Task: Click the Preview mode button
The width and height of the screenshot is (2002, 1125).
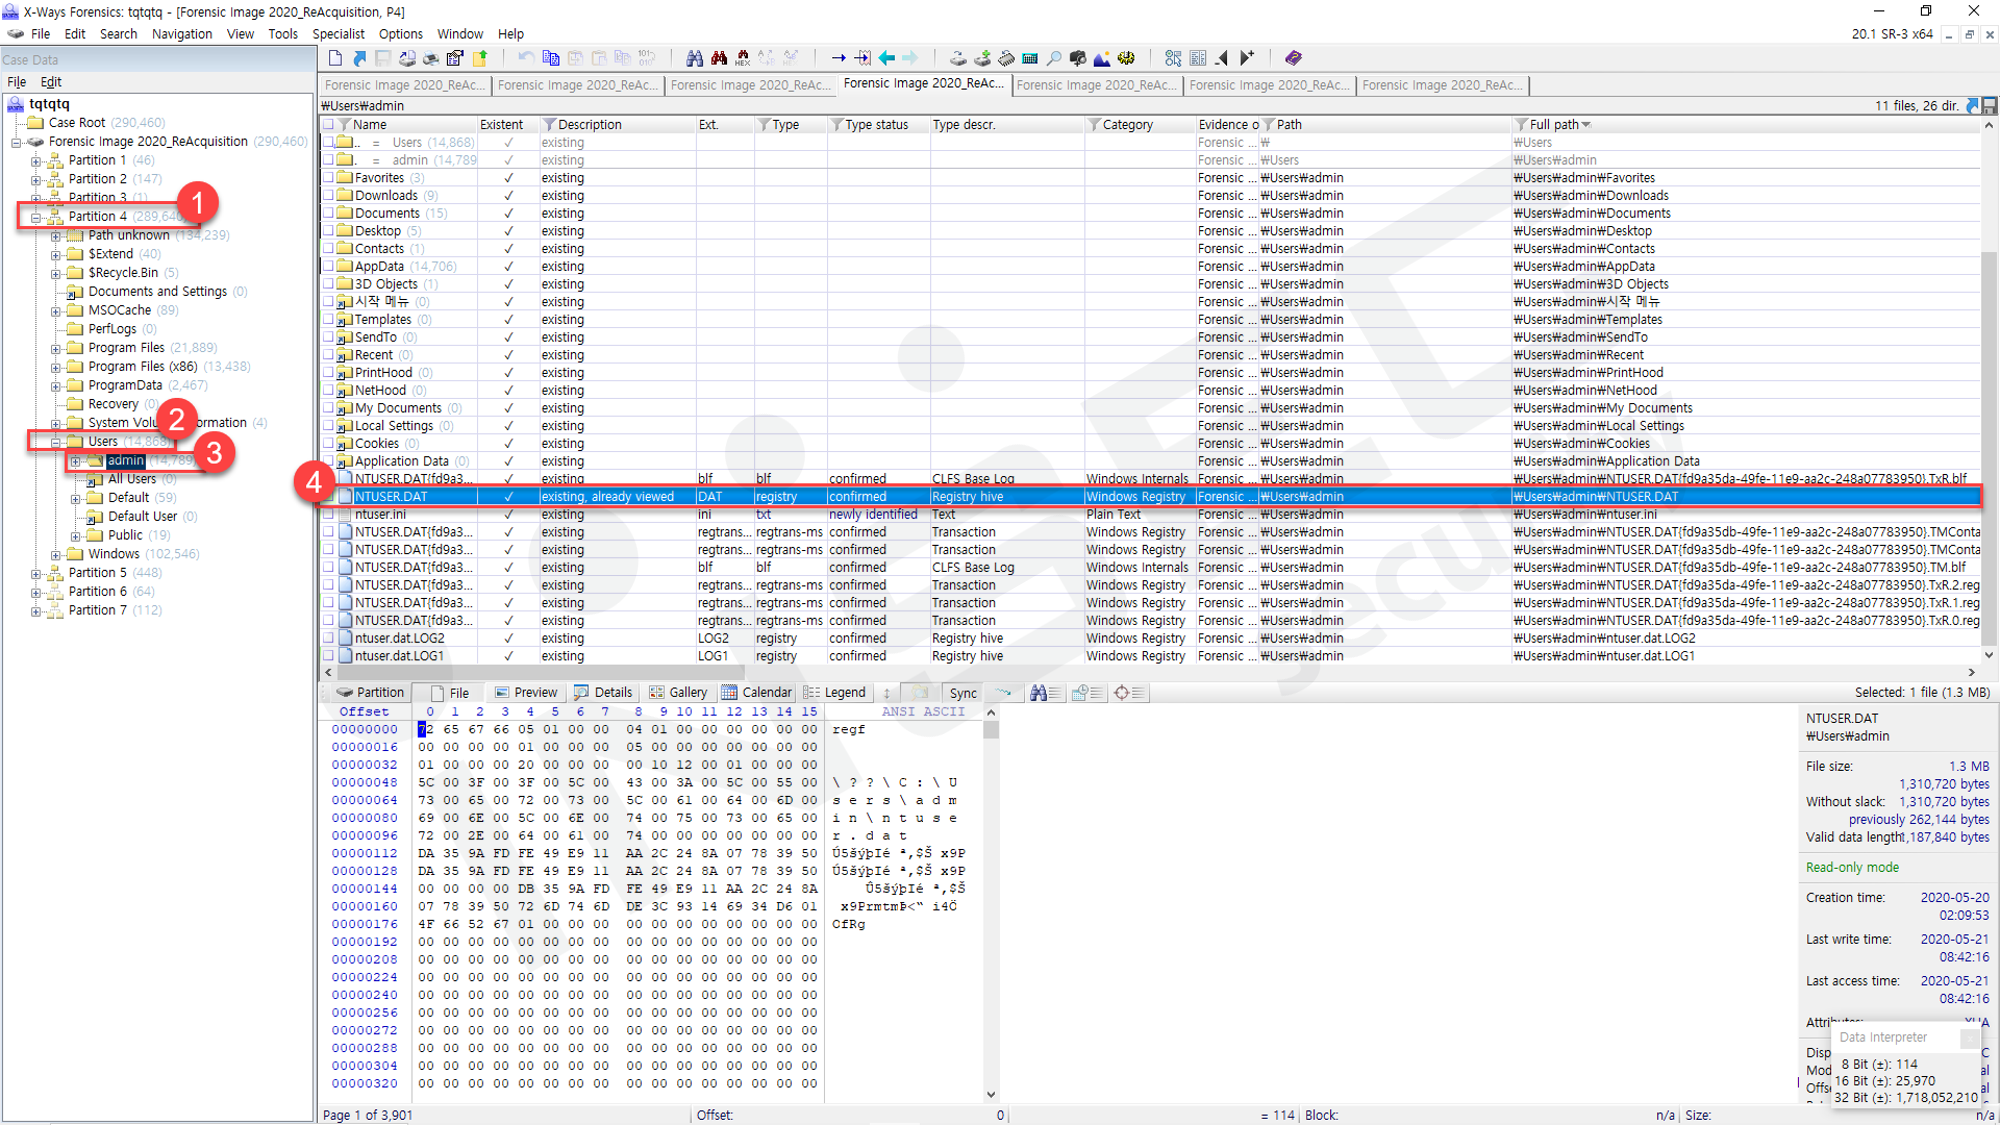Action: point(526,692)
